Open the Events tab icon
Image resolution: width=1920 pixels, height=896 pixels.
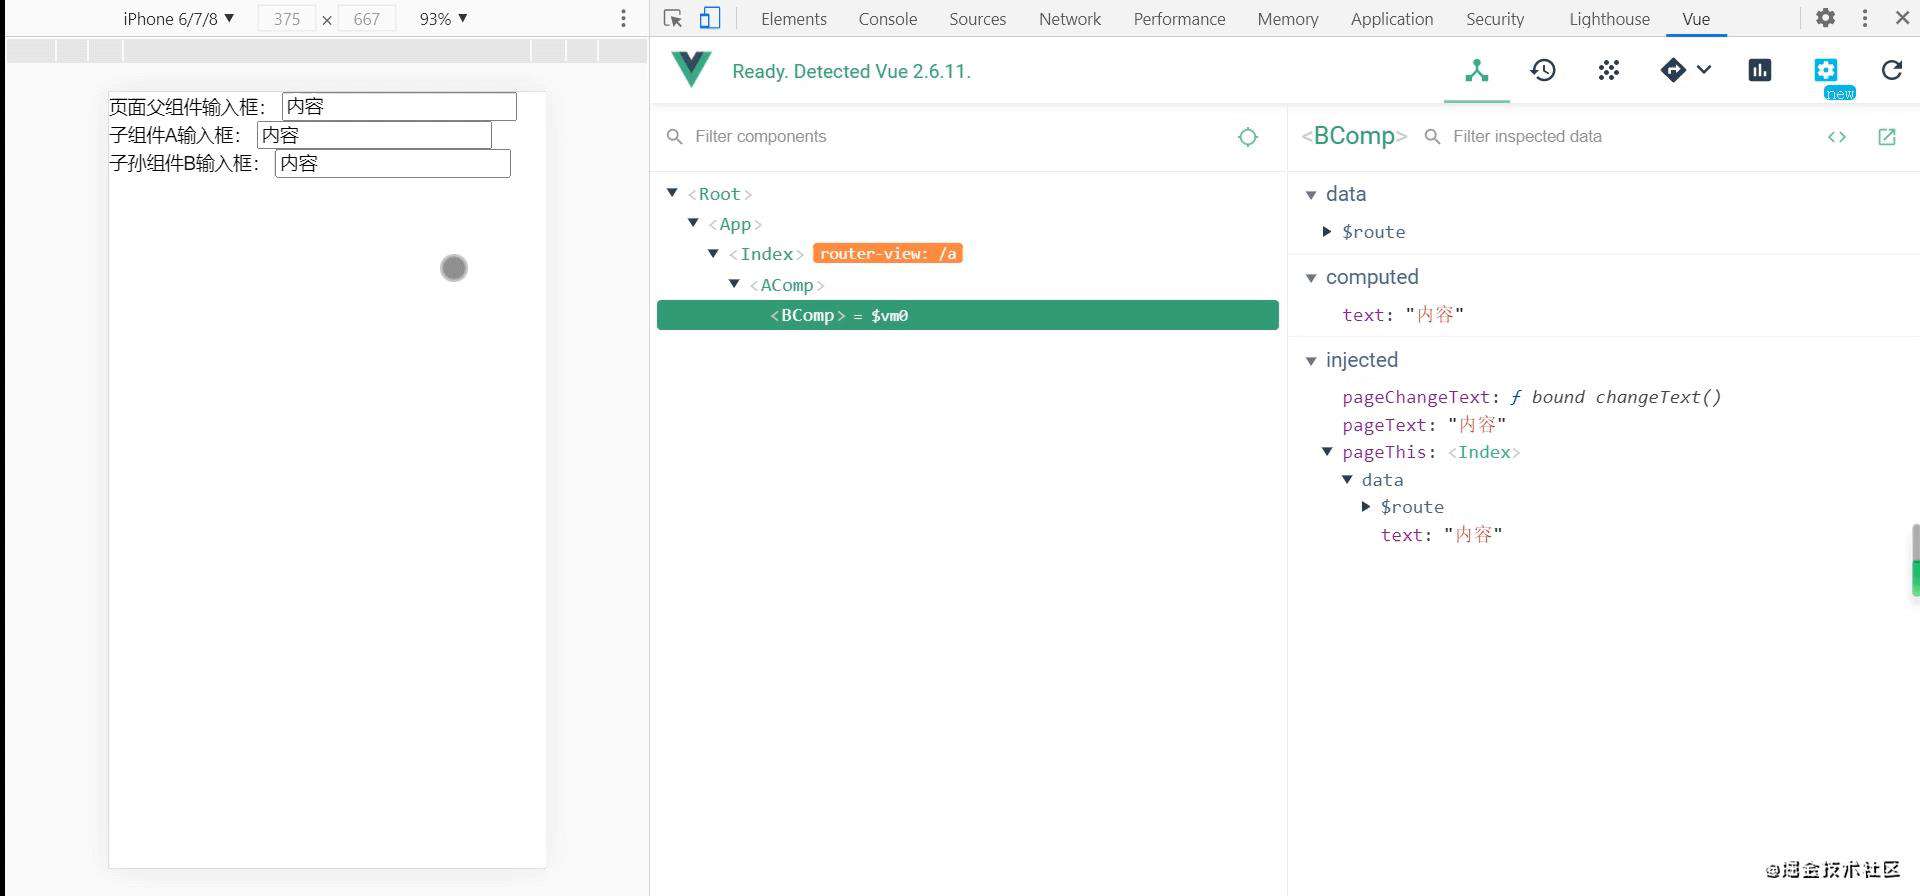tap(1609, 70)
